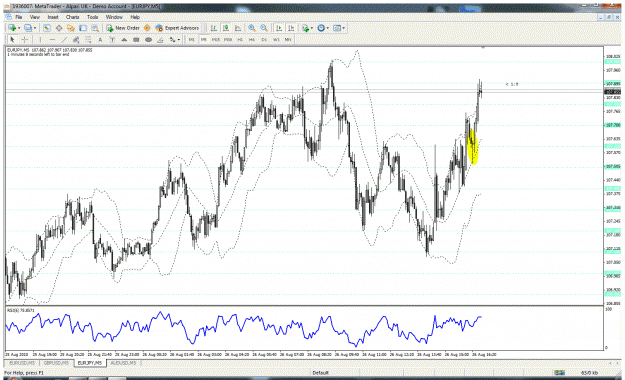Open the Profiles toolbar icon
This screenshot has height=380, width=625.
[28, 28]
